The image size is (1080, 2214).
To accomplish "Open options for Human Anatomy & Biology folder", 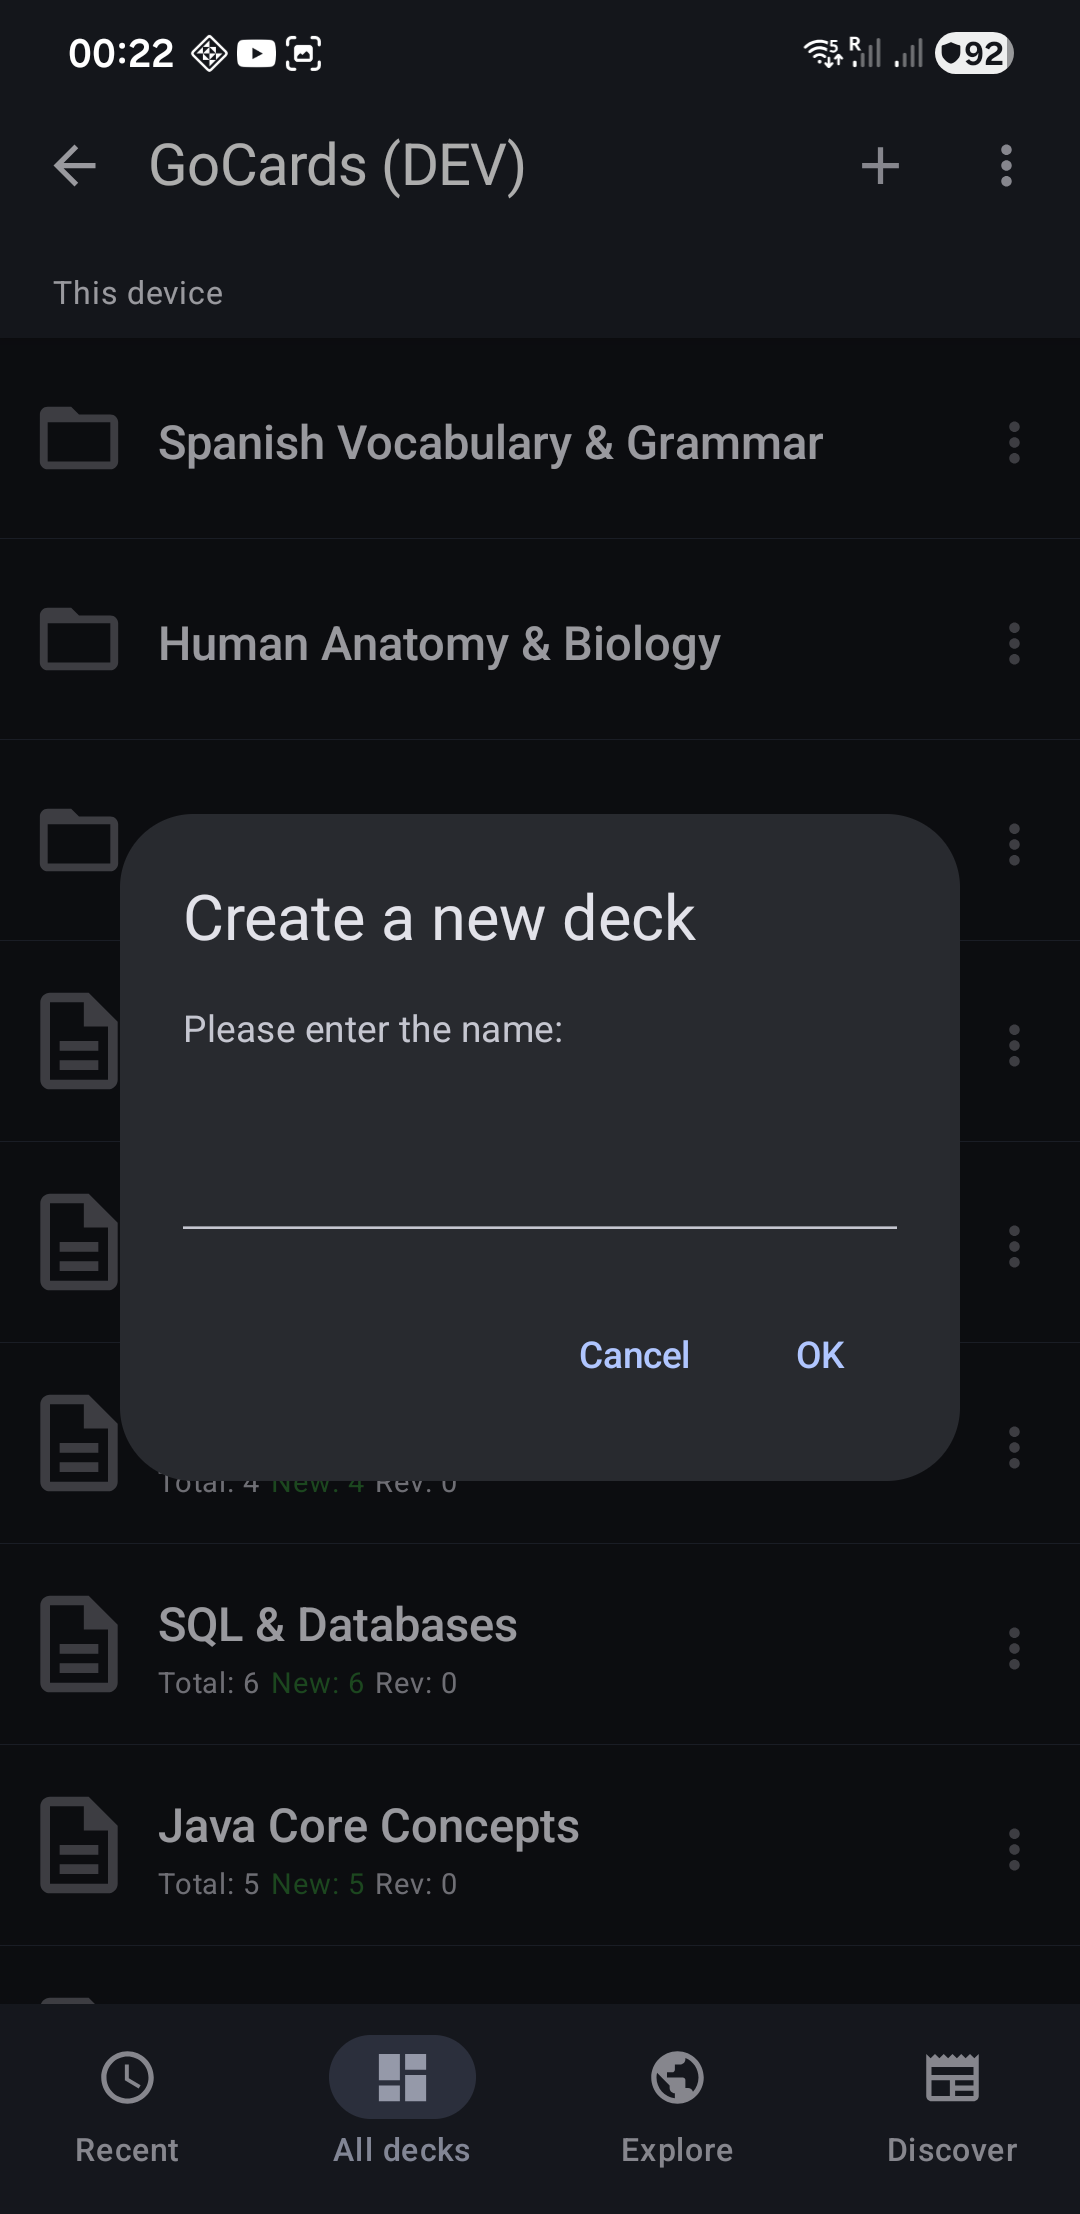I will [x=1014, y=644].
